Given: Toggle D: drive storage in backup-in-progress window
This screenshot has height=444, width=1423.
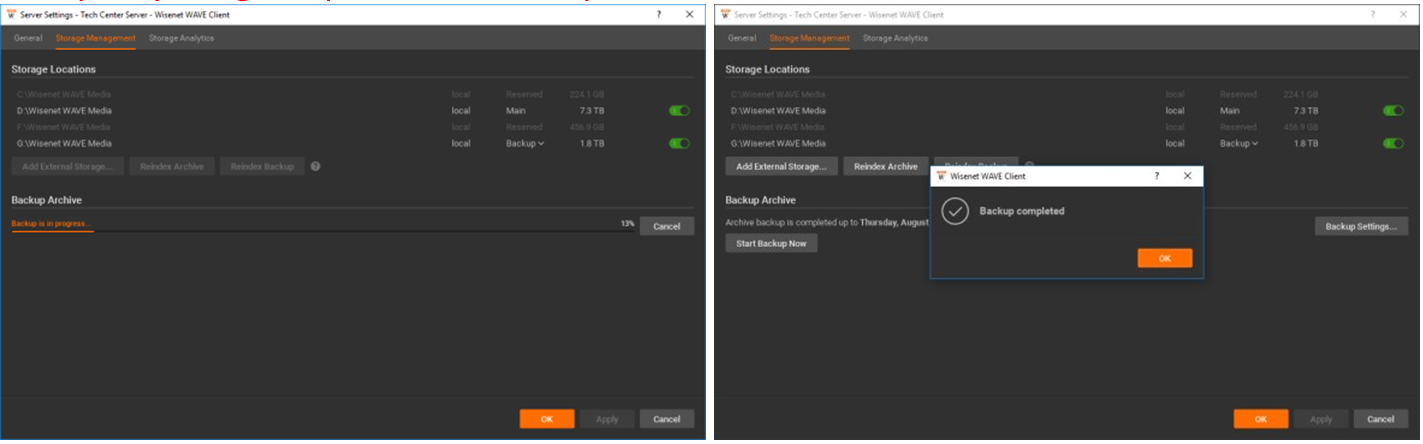Looking at the screenshot, I should pos(679,111).
